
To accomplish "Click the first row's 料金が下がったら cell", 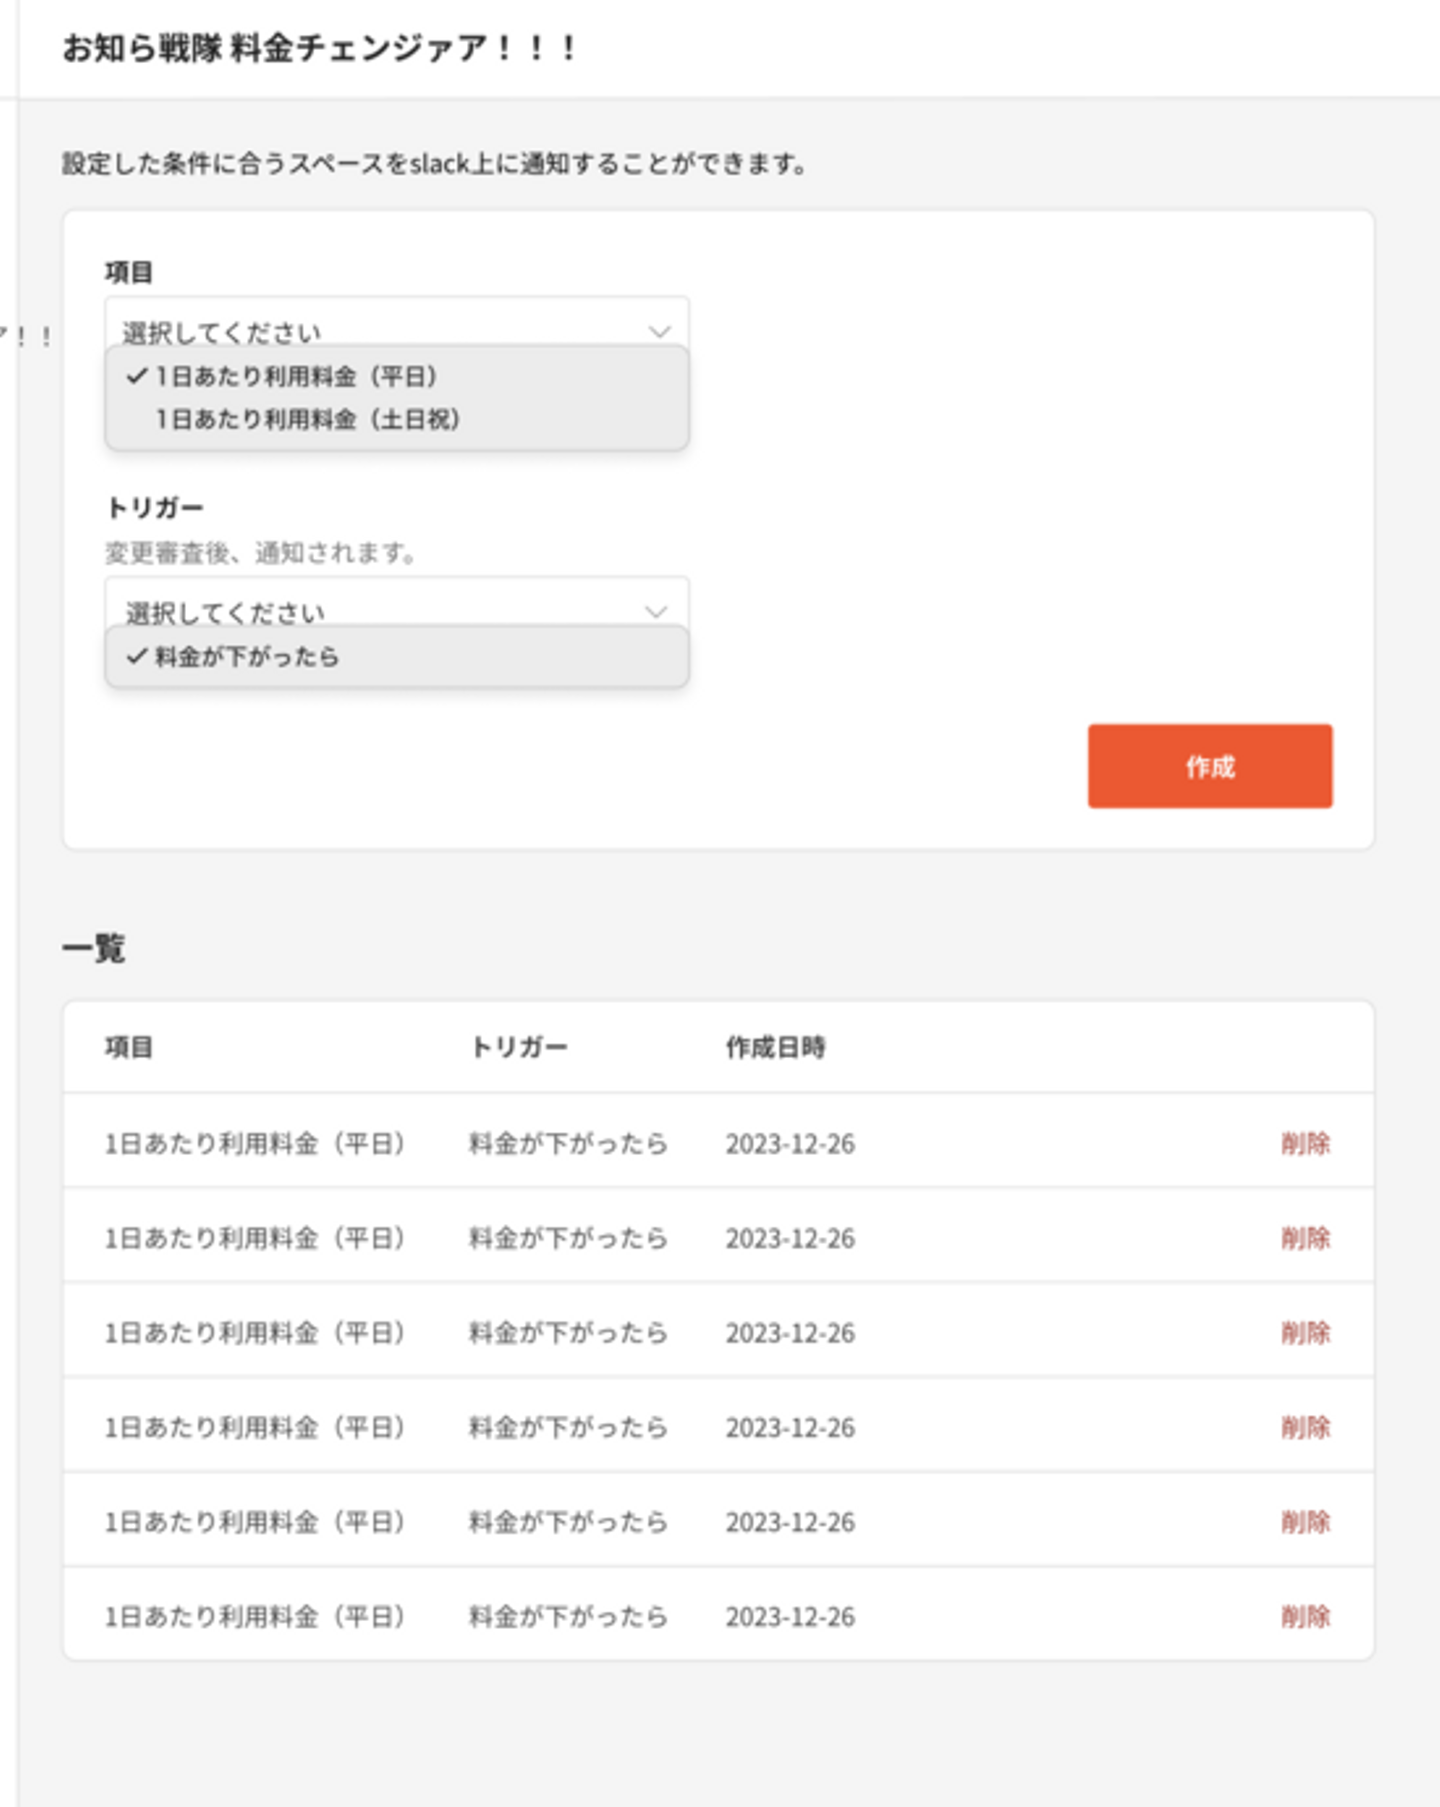I will point(568,1143).
